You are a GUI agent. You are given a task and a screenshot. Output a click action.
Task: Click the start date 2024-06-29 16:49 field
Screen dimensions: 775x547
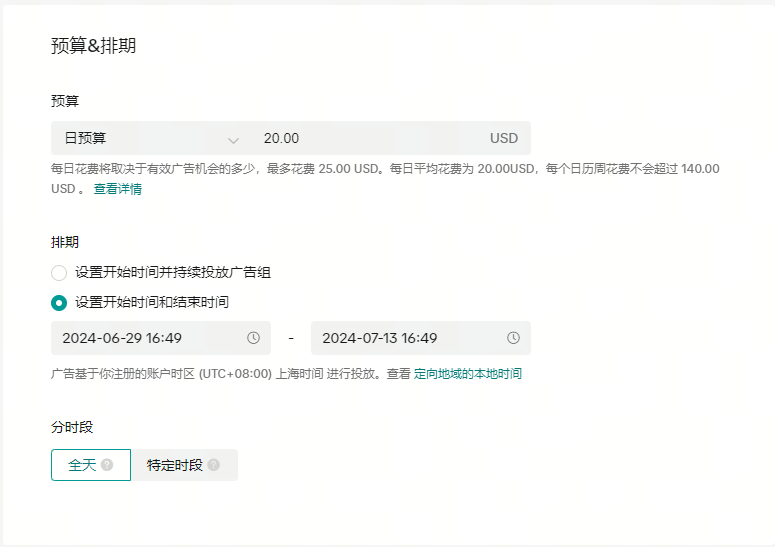pyautogui.click(x=161, y=338)
